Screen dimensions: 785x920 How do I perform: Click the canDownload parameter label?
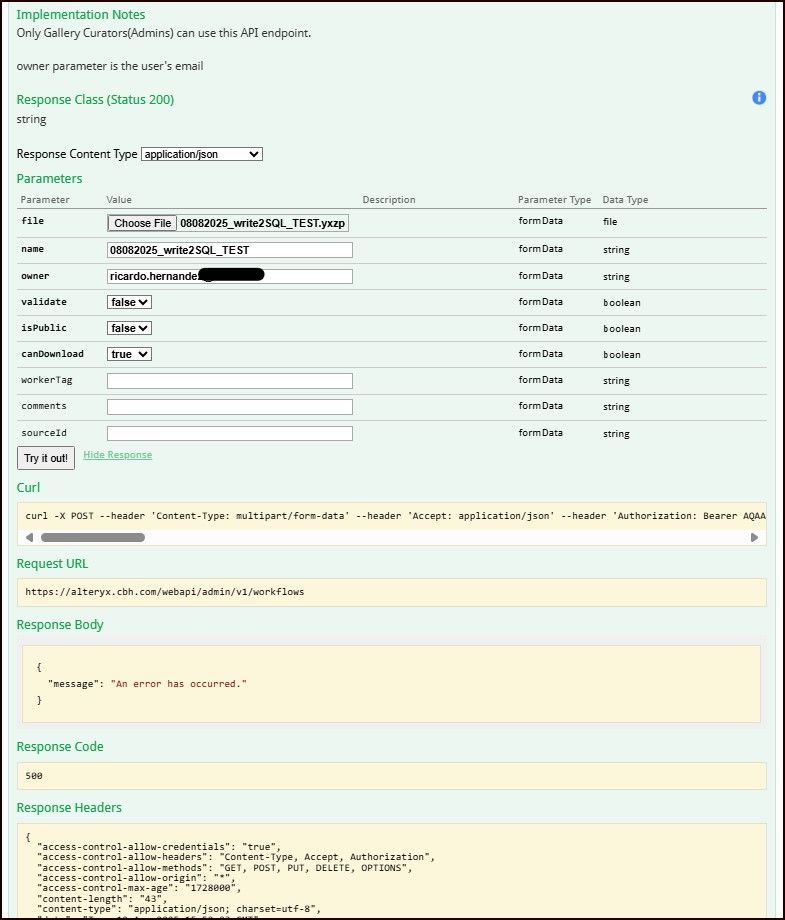tap(52, 354)
